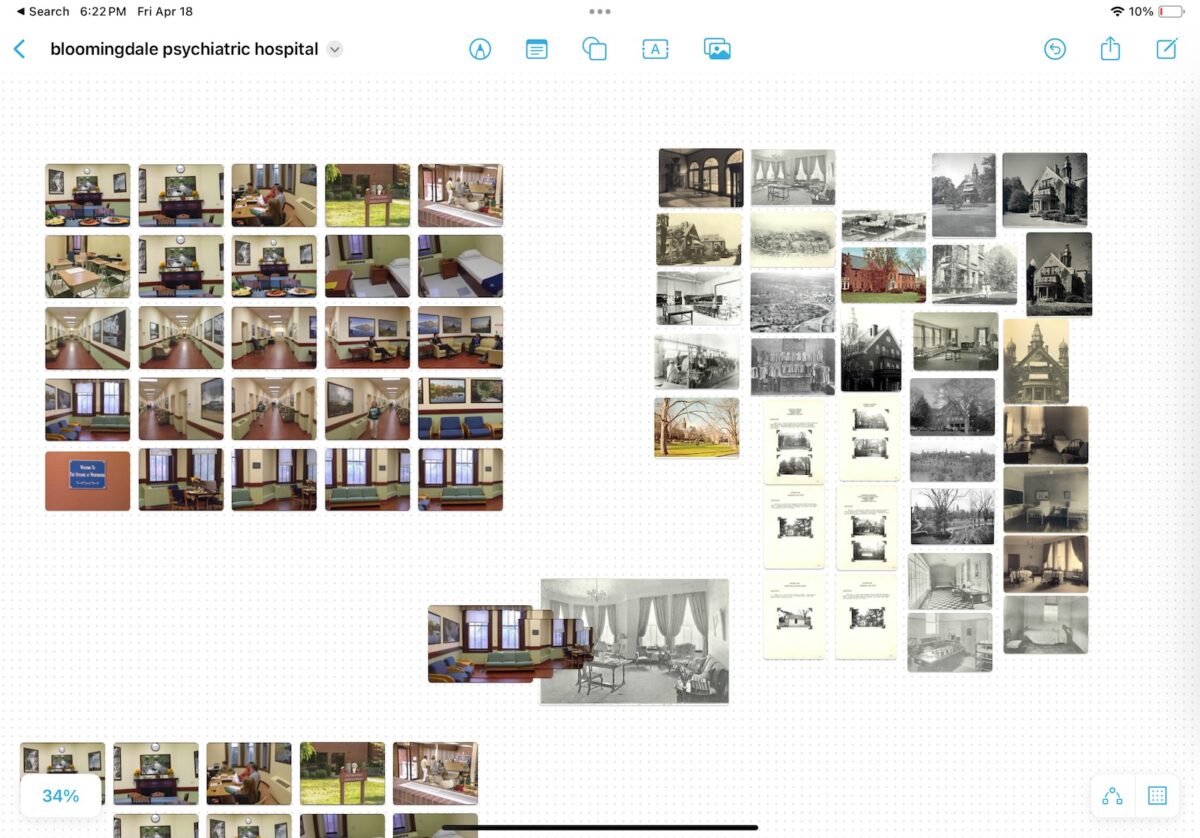Open the three-dot multitasking menu
This screenshot has height=838, width=1200.
tap(600, 12)
